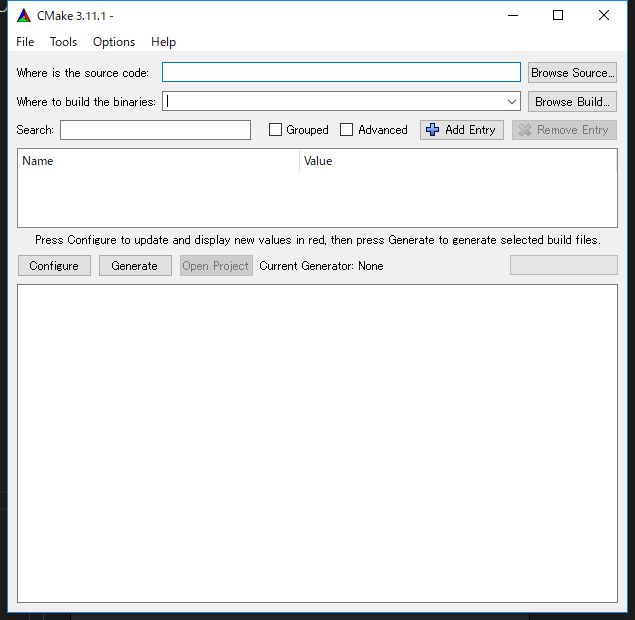Click the Value column header
Screen dimensions: 635x620
[458, 161]
